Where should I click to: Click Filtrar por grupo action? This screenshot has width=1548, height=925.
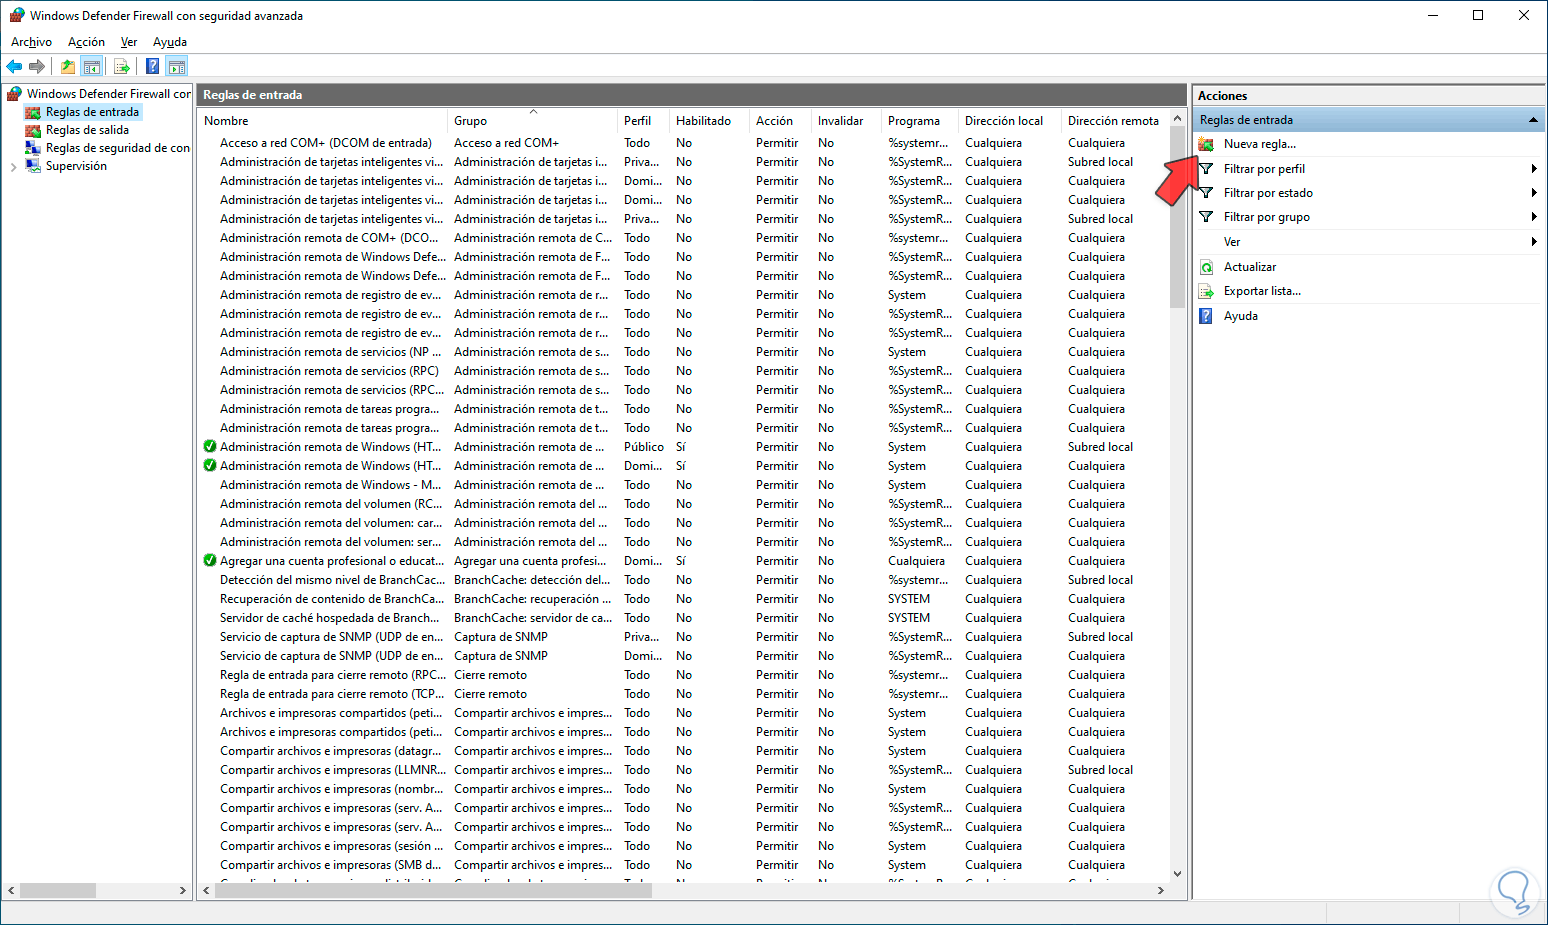pos(1267,217)
